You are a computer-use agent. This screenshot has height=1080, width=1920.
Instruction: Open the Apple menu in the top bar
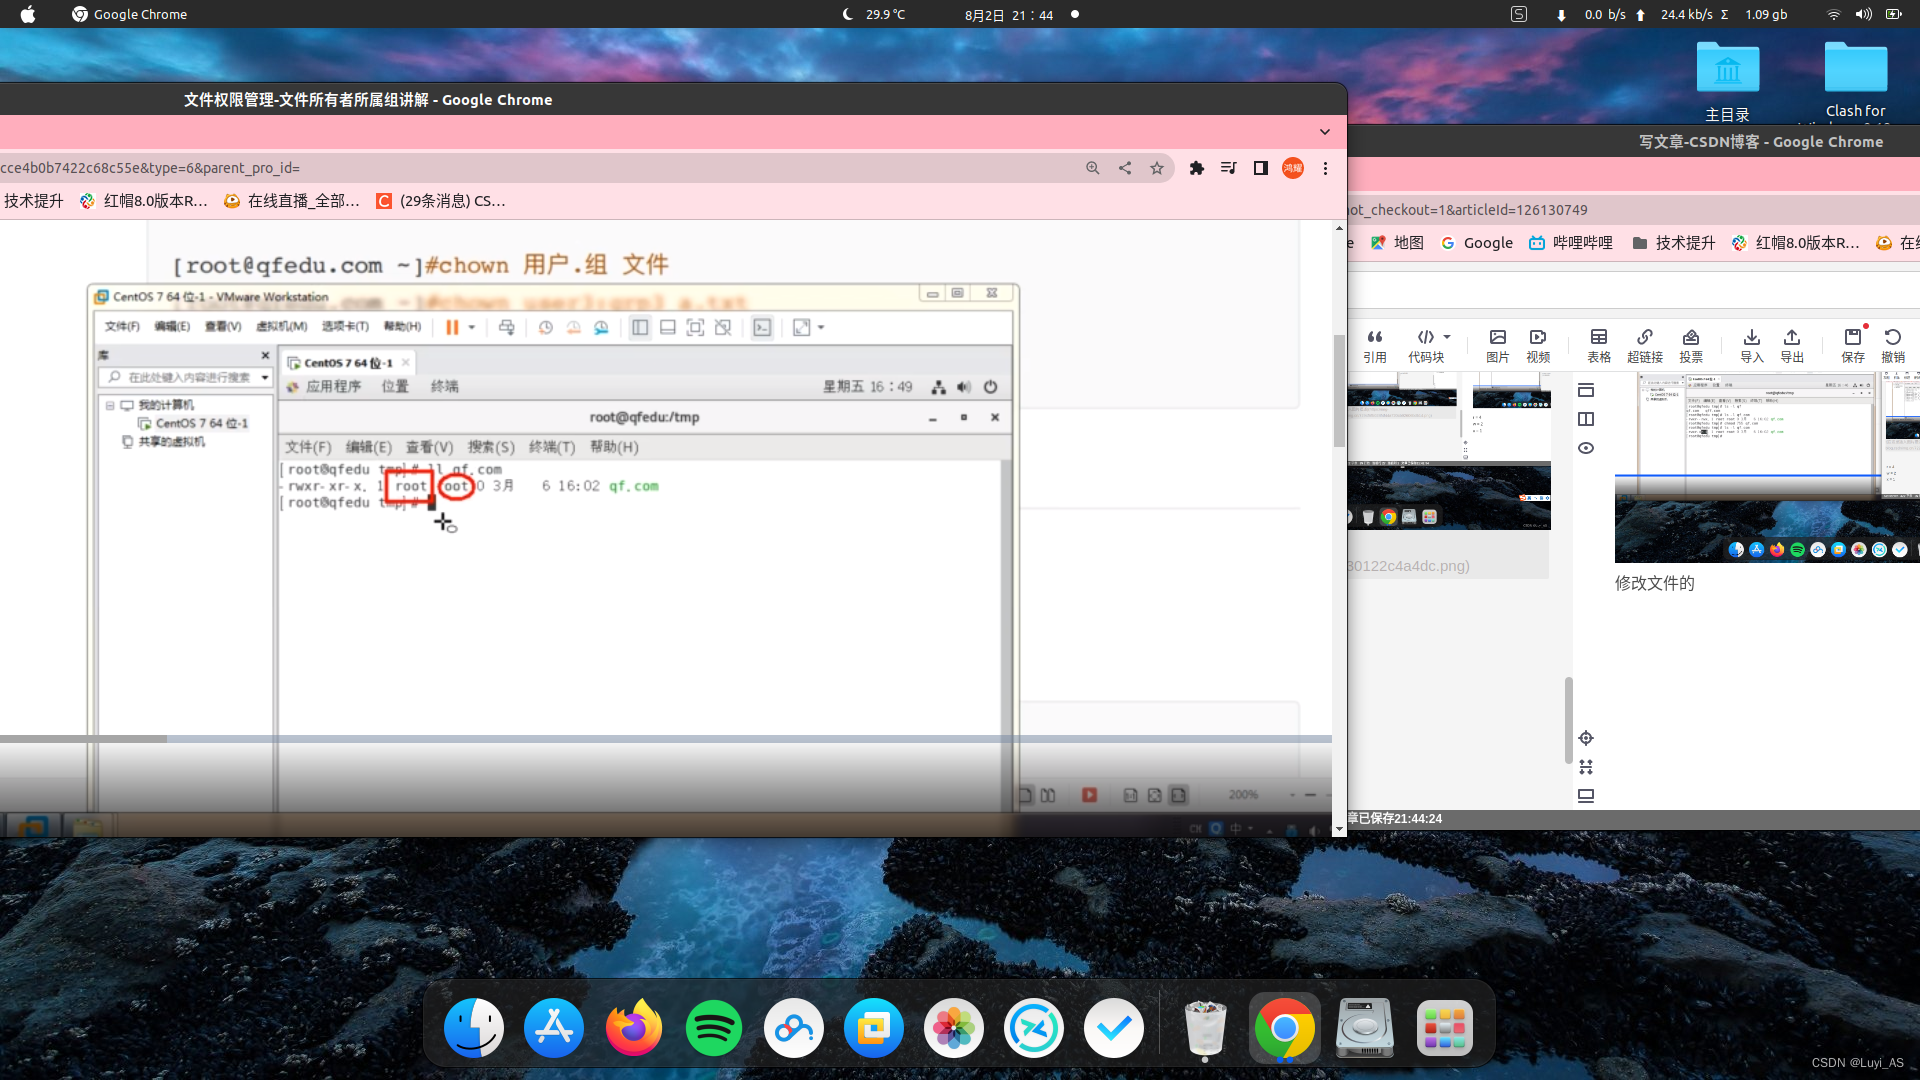tap(28, 14)
